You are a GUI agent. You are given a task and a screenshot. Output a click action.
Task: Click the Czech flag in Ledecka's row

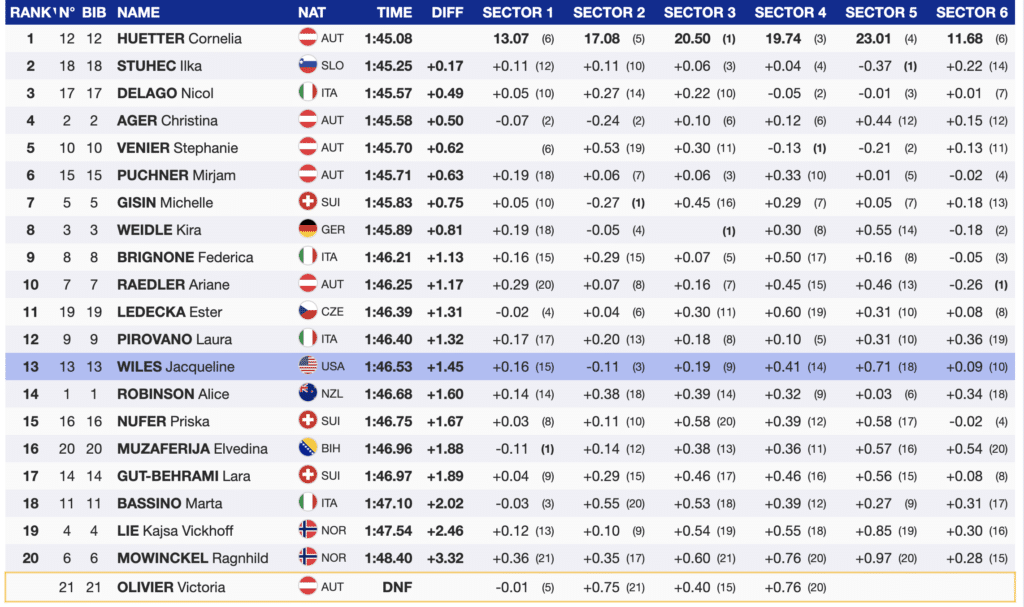pyautogui.click(x=308, y=311)
